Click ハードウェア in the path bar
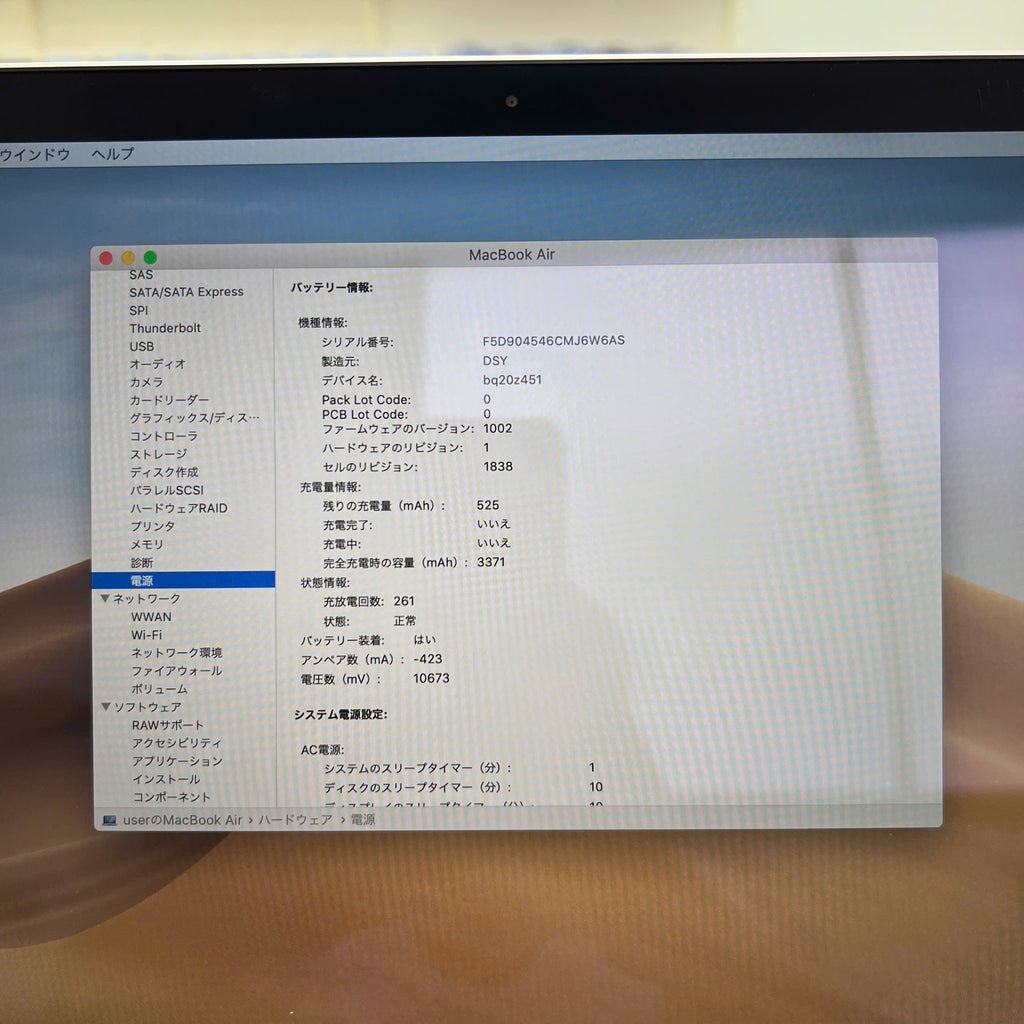 click(296, 820)
